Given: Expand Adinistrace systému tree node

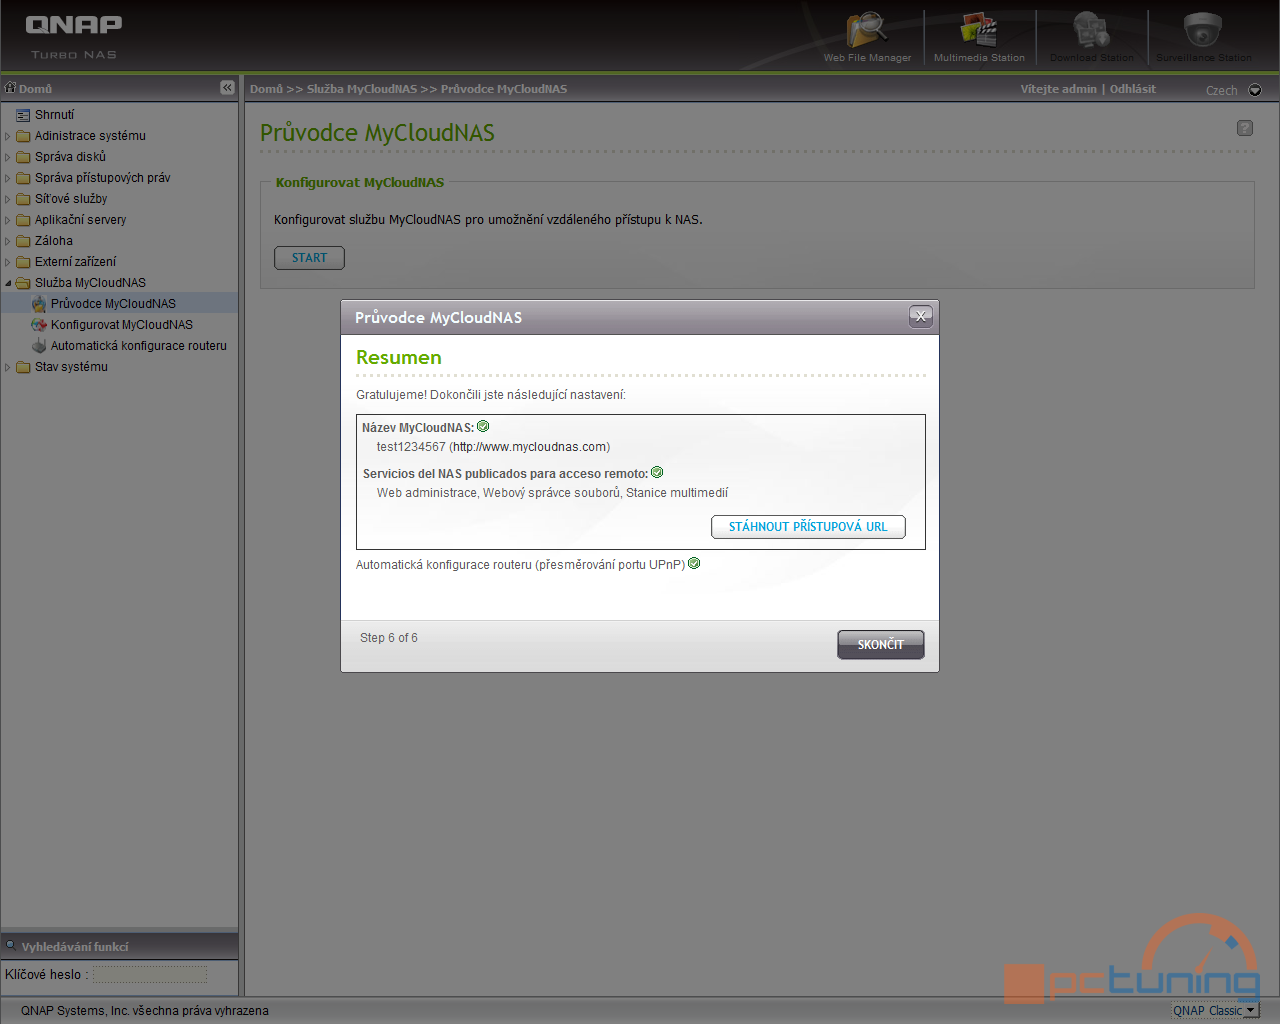Looking at the screenshot, I should point(8,136).
